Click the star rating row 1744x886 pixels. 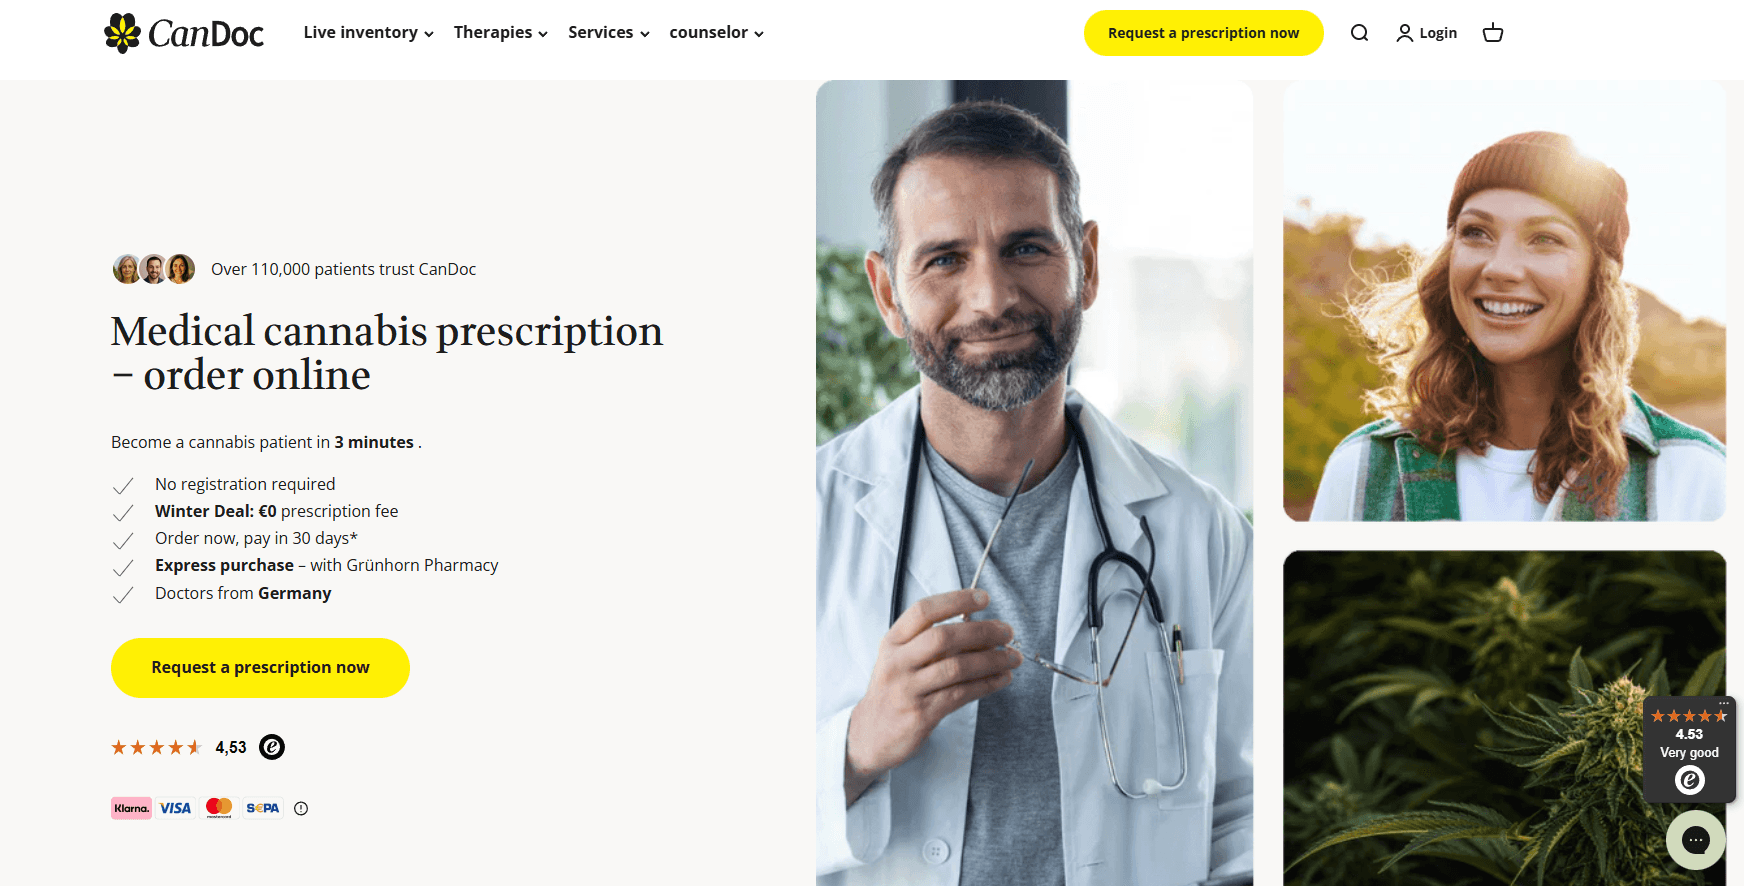tap(156, 747)
